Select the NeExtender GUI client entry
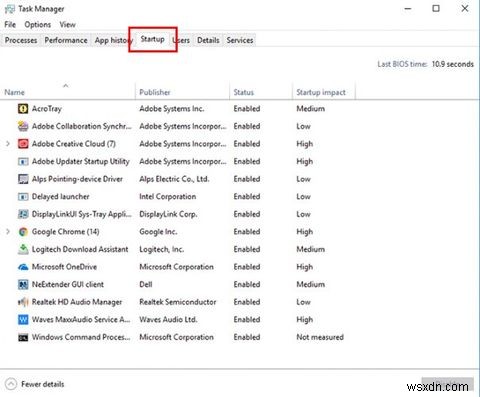Screen dimensions: 480x397 tap(68, 284)
